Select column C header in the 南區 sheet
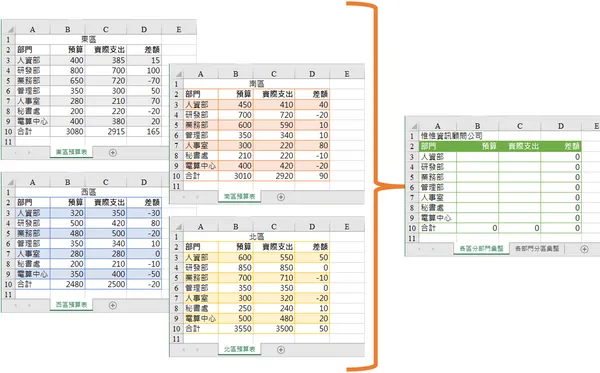 pos(274,74)
